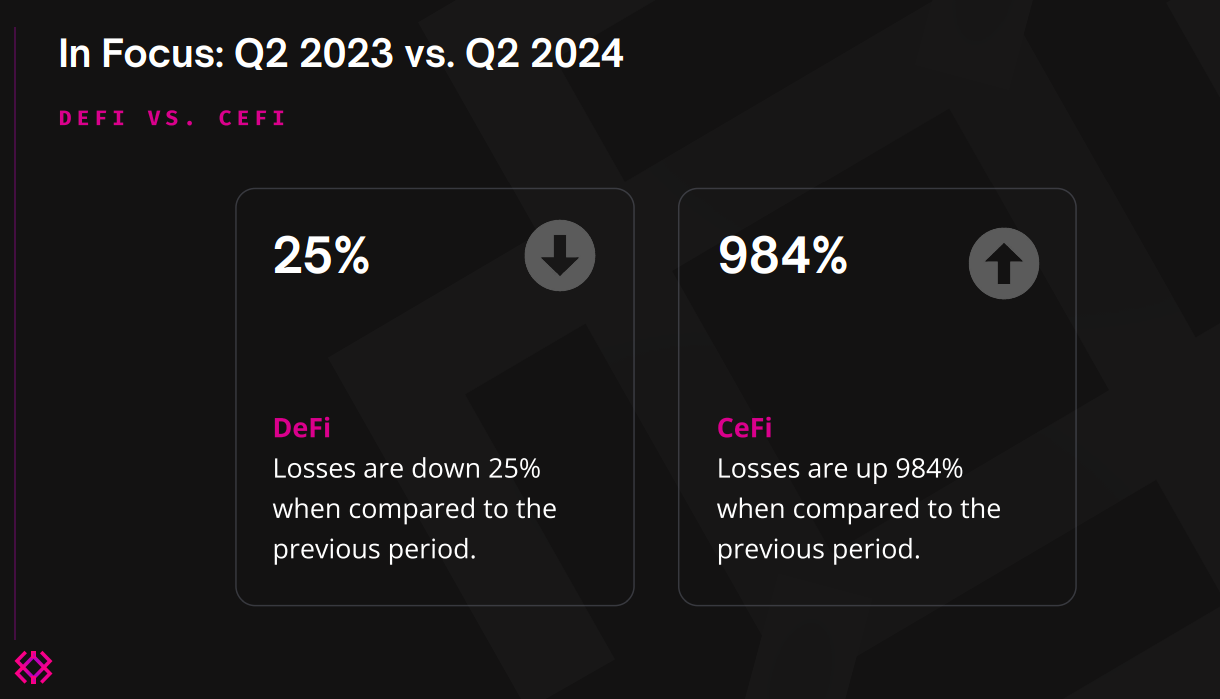Select the large 25% figure
The height and width of the screenshot is (699, 1220).
pyautogui.click(x=321, y=256)
